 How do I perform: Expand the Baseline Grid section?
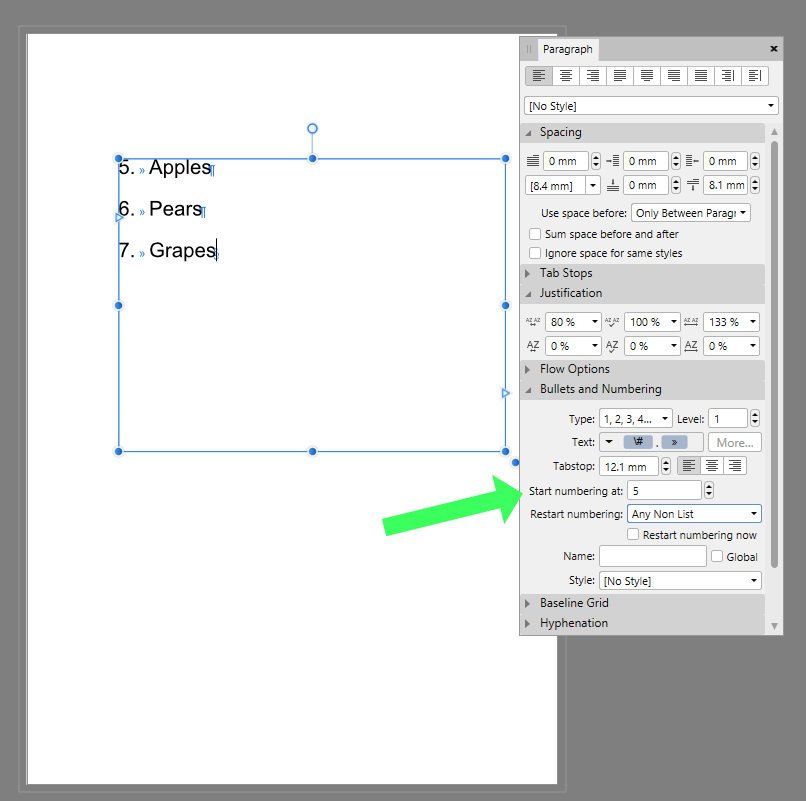coord(528,603)
